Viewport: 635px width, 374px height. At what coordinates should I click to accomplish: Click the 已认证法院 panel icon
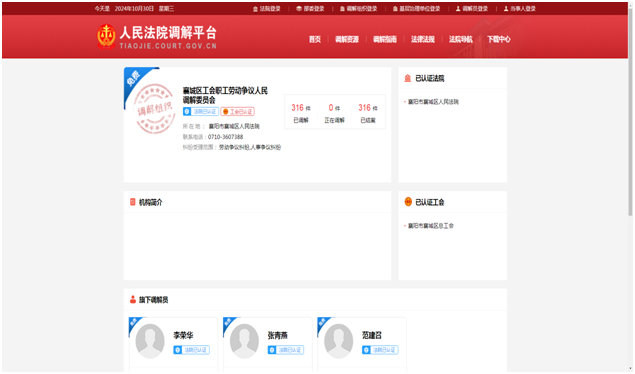point(408,78)
